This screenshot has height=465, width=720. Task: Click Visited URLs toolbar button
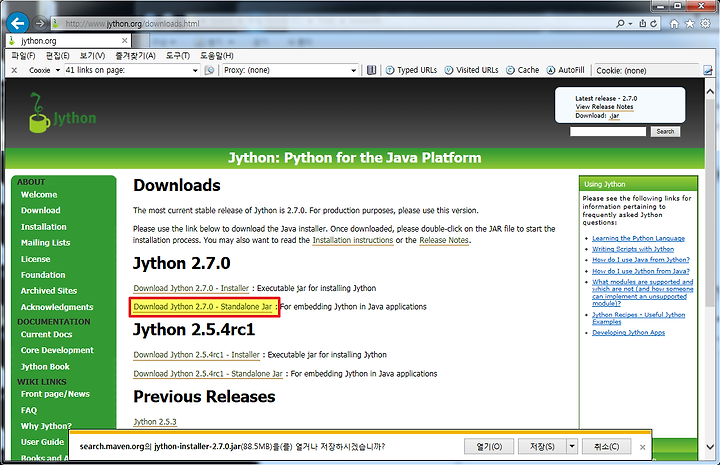pos(472,70)
